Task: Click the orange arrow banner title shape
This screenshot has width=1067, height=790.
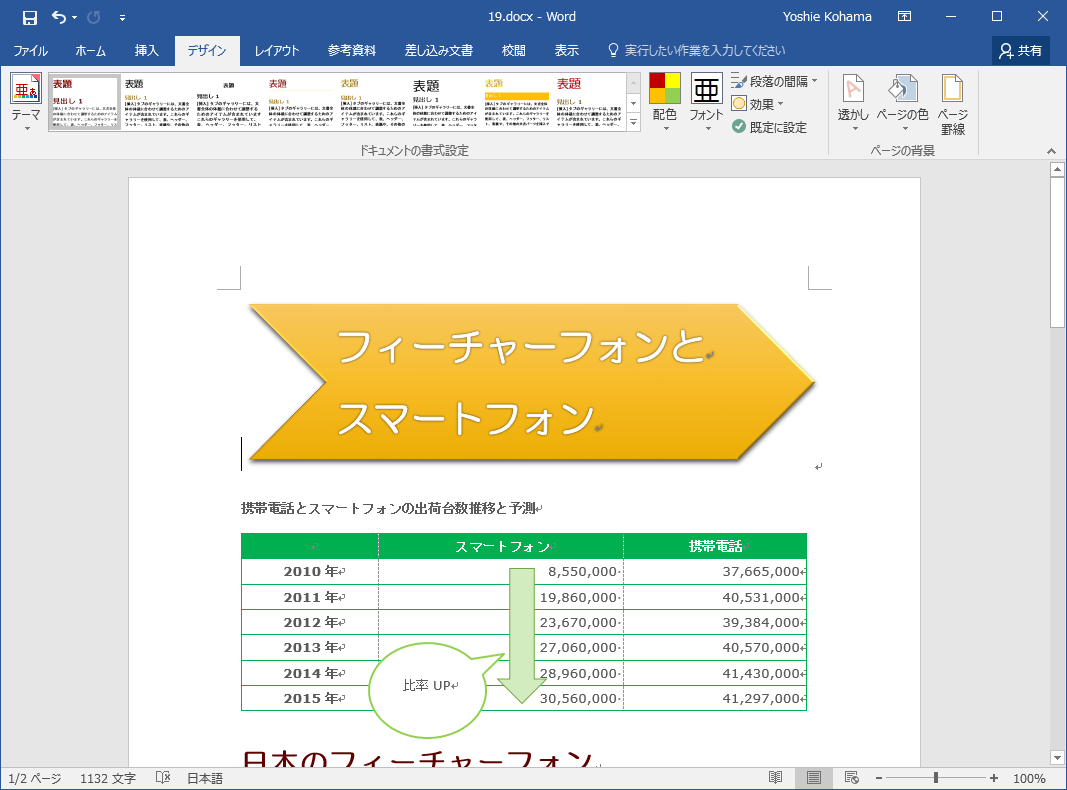Action: coord(531,382)
